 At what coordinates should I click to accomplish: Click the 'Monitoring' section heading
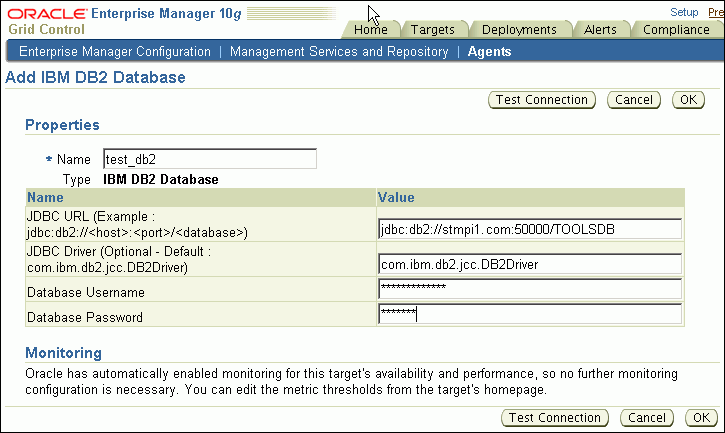(63, 353)
